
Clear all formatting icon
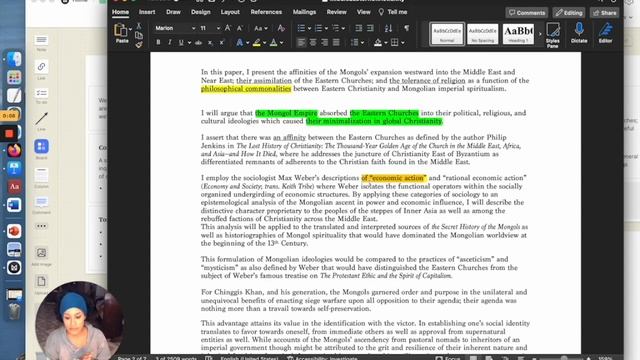point(281,28)
